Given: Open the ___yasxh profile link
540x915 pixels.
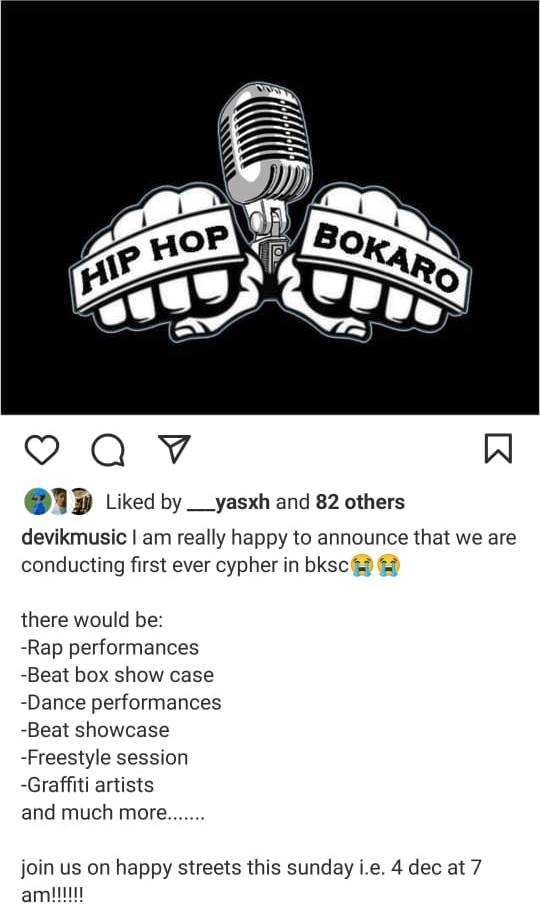Looking at the screenshot, I should click(228, 502).
